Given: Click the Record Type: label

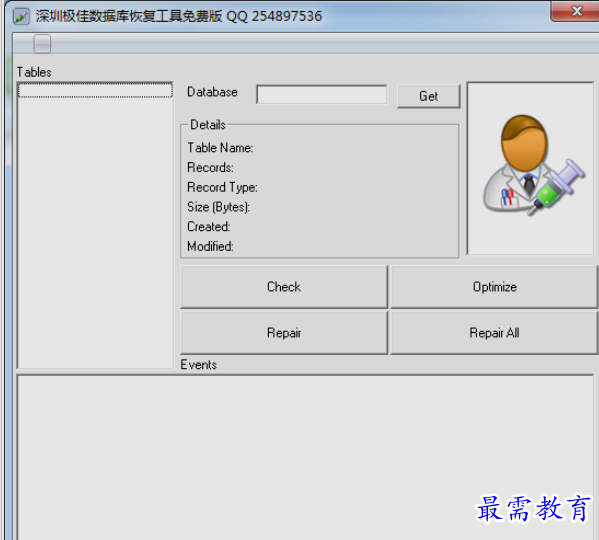Looking at the screenshot, I should (x=222, y=188).
